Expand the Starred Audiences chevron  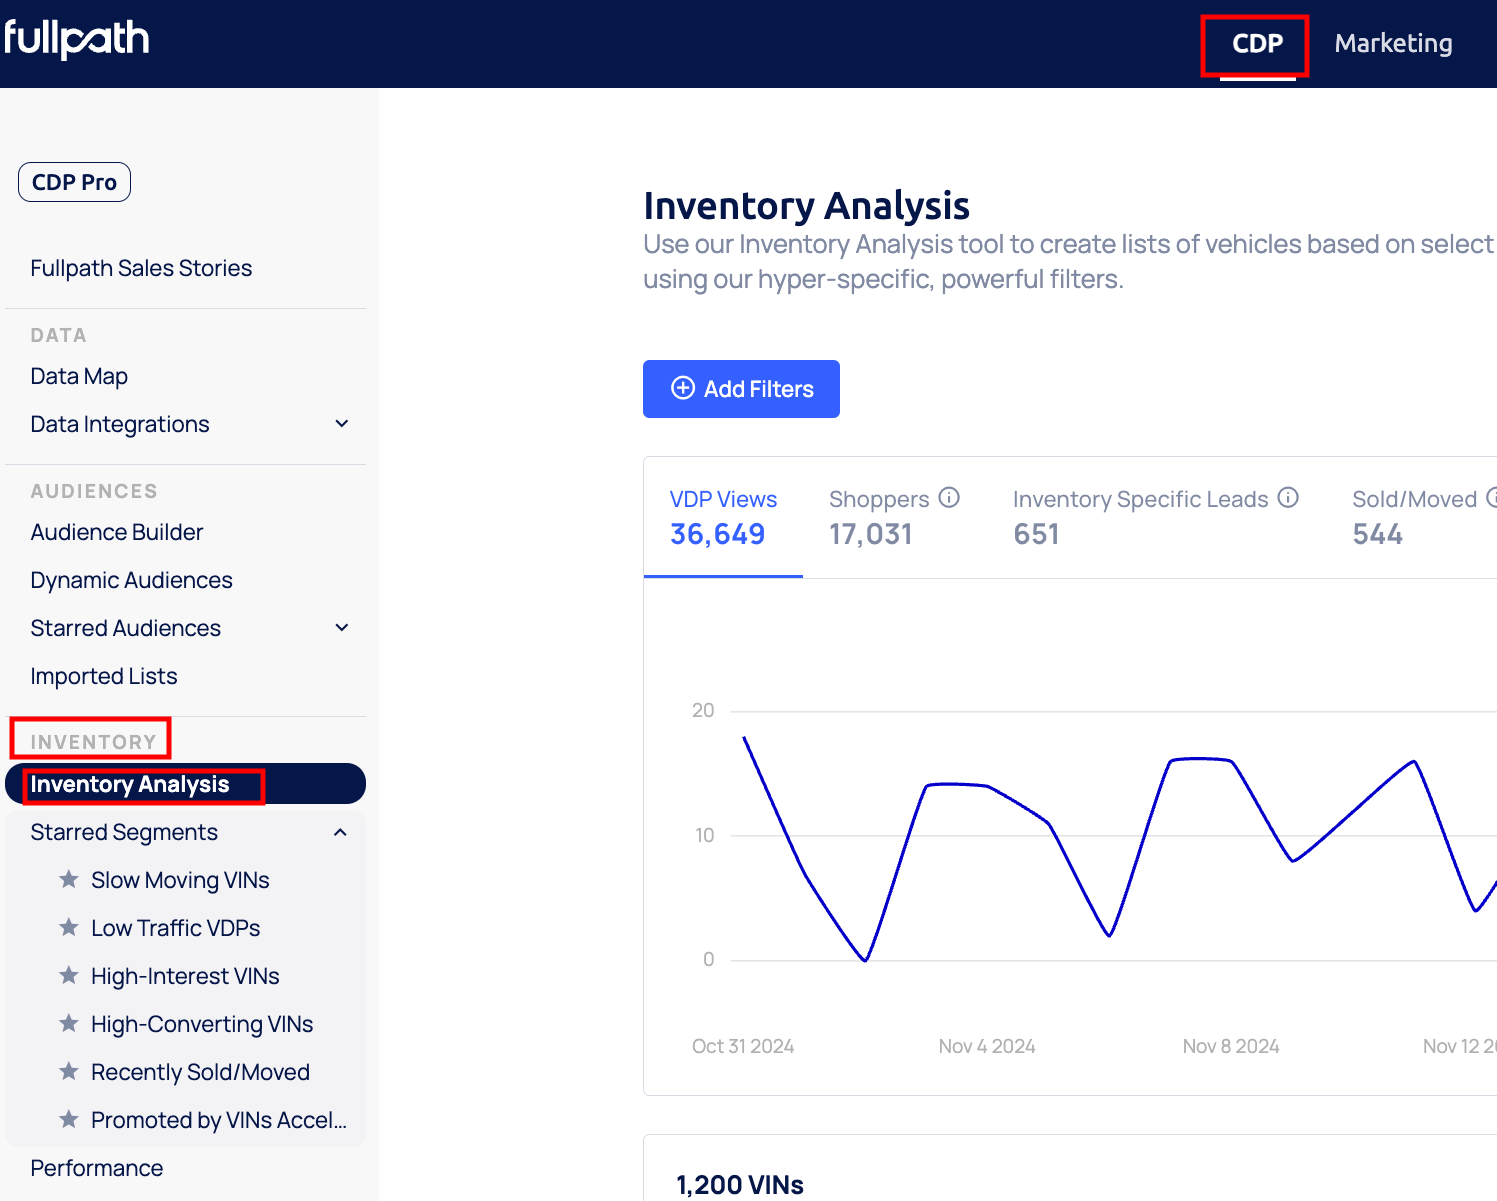click(x=342, y=628)
